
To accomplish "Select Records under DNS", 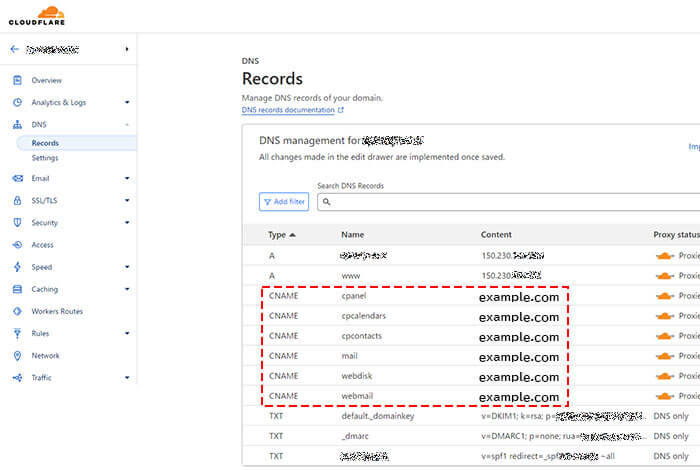I will [45, 143].
